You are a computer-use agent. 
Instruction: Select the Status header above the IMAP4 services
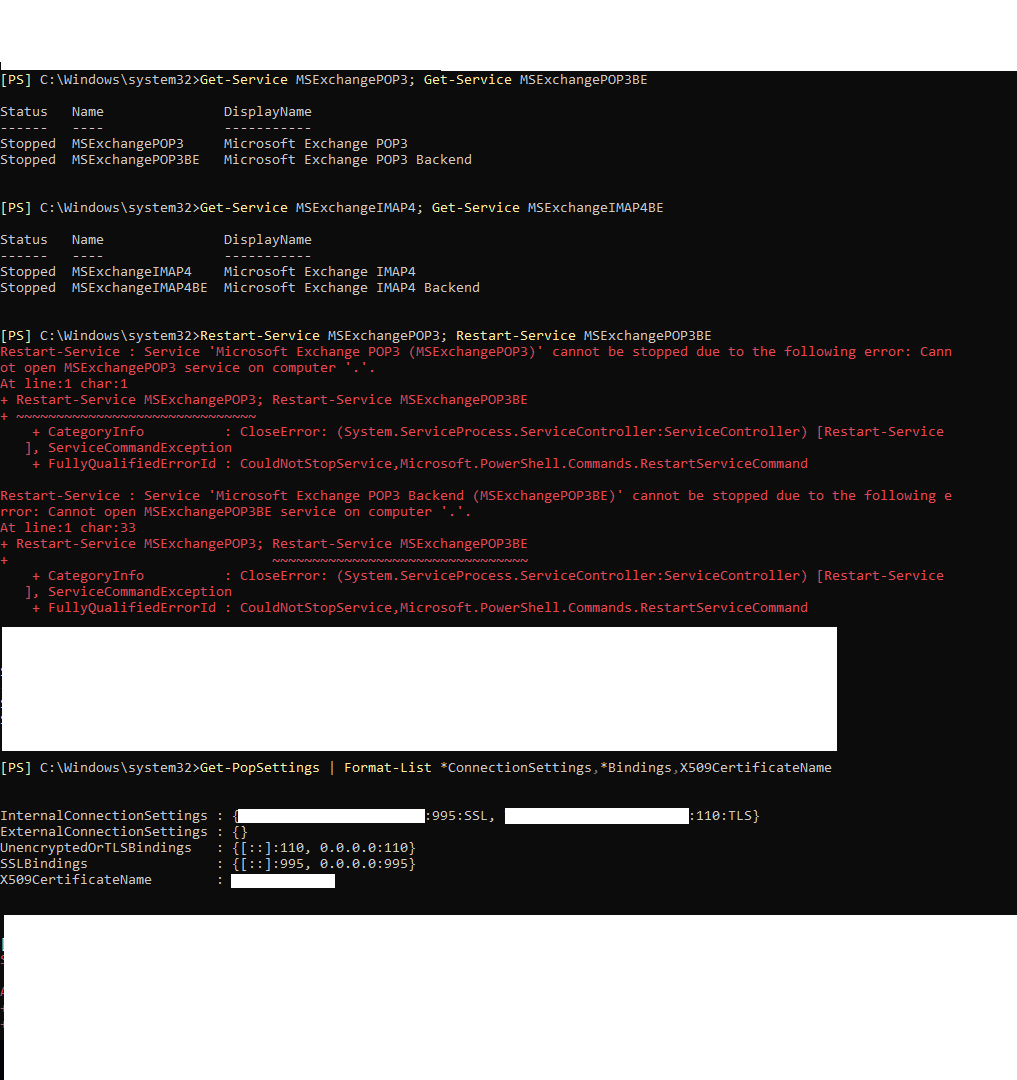click(24, 240)
